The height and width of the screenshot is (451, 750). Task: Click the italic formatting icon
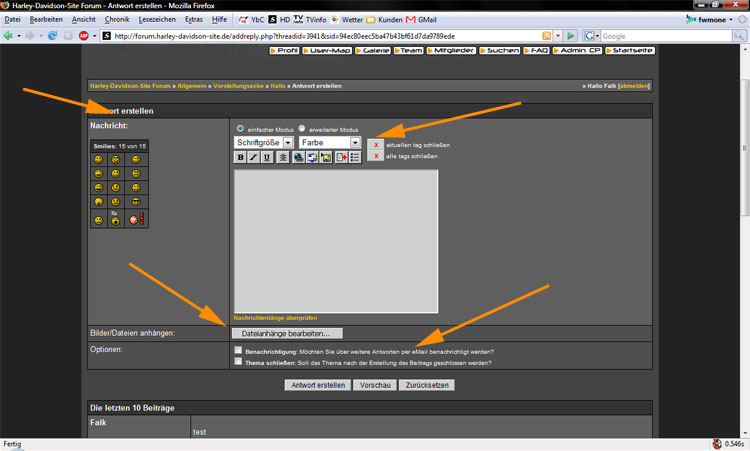[254, 157]
